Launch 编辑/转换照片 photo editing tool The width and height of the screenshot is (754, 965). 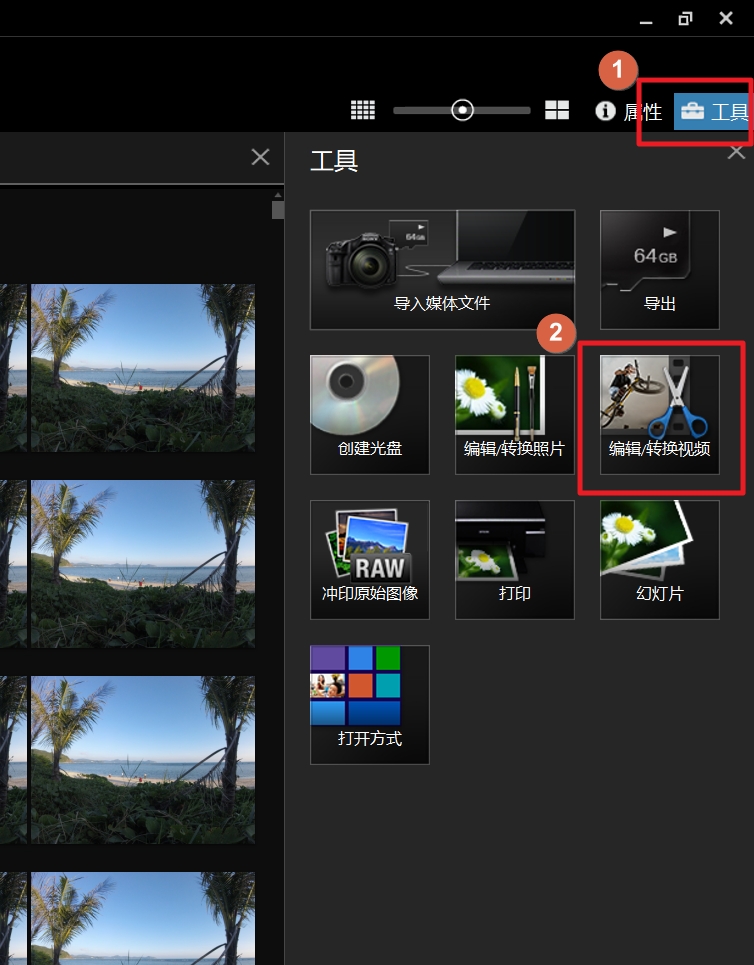(x=514, y=414)
